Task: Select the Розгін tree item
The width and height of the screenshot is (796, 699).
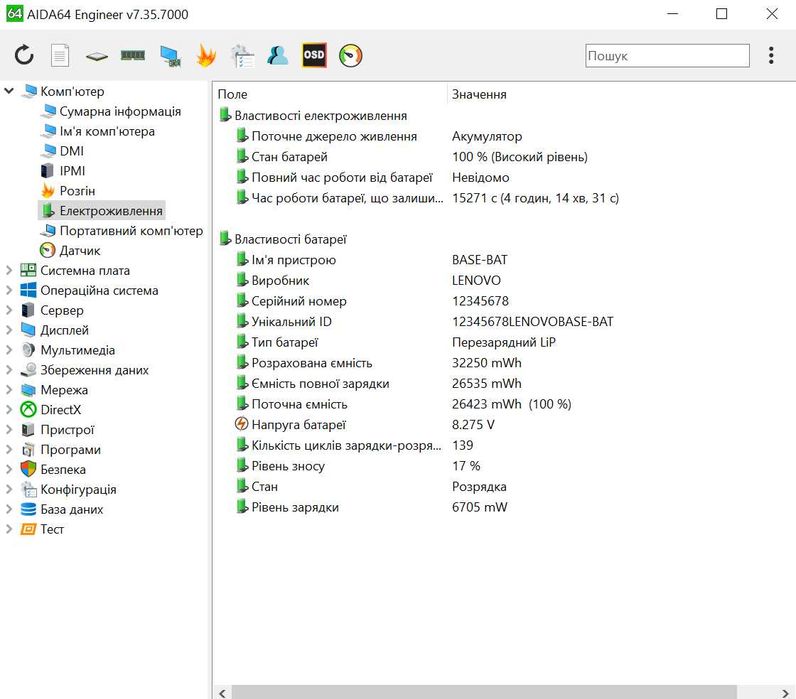Action: 77,190
